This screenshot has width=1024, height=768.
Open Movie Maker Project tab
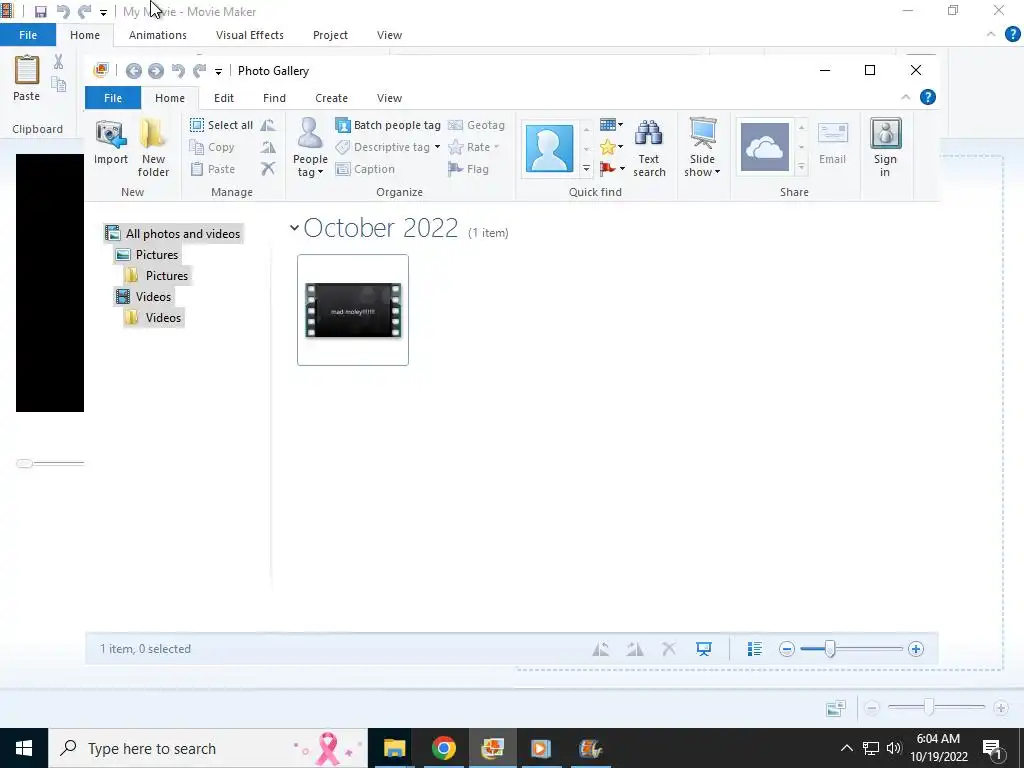(x=330, y=35)
